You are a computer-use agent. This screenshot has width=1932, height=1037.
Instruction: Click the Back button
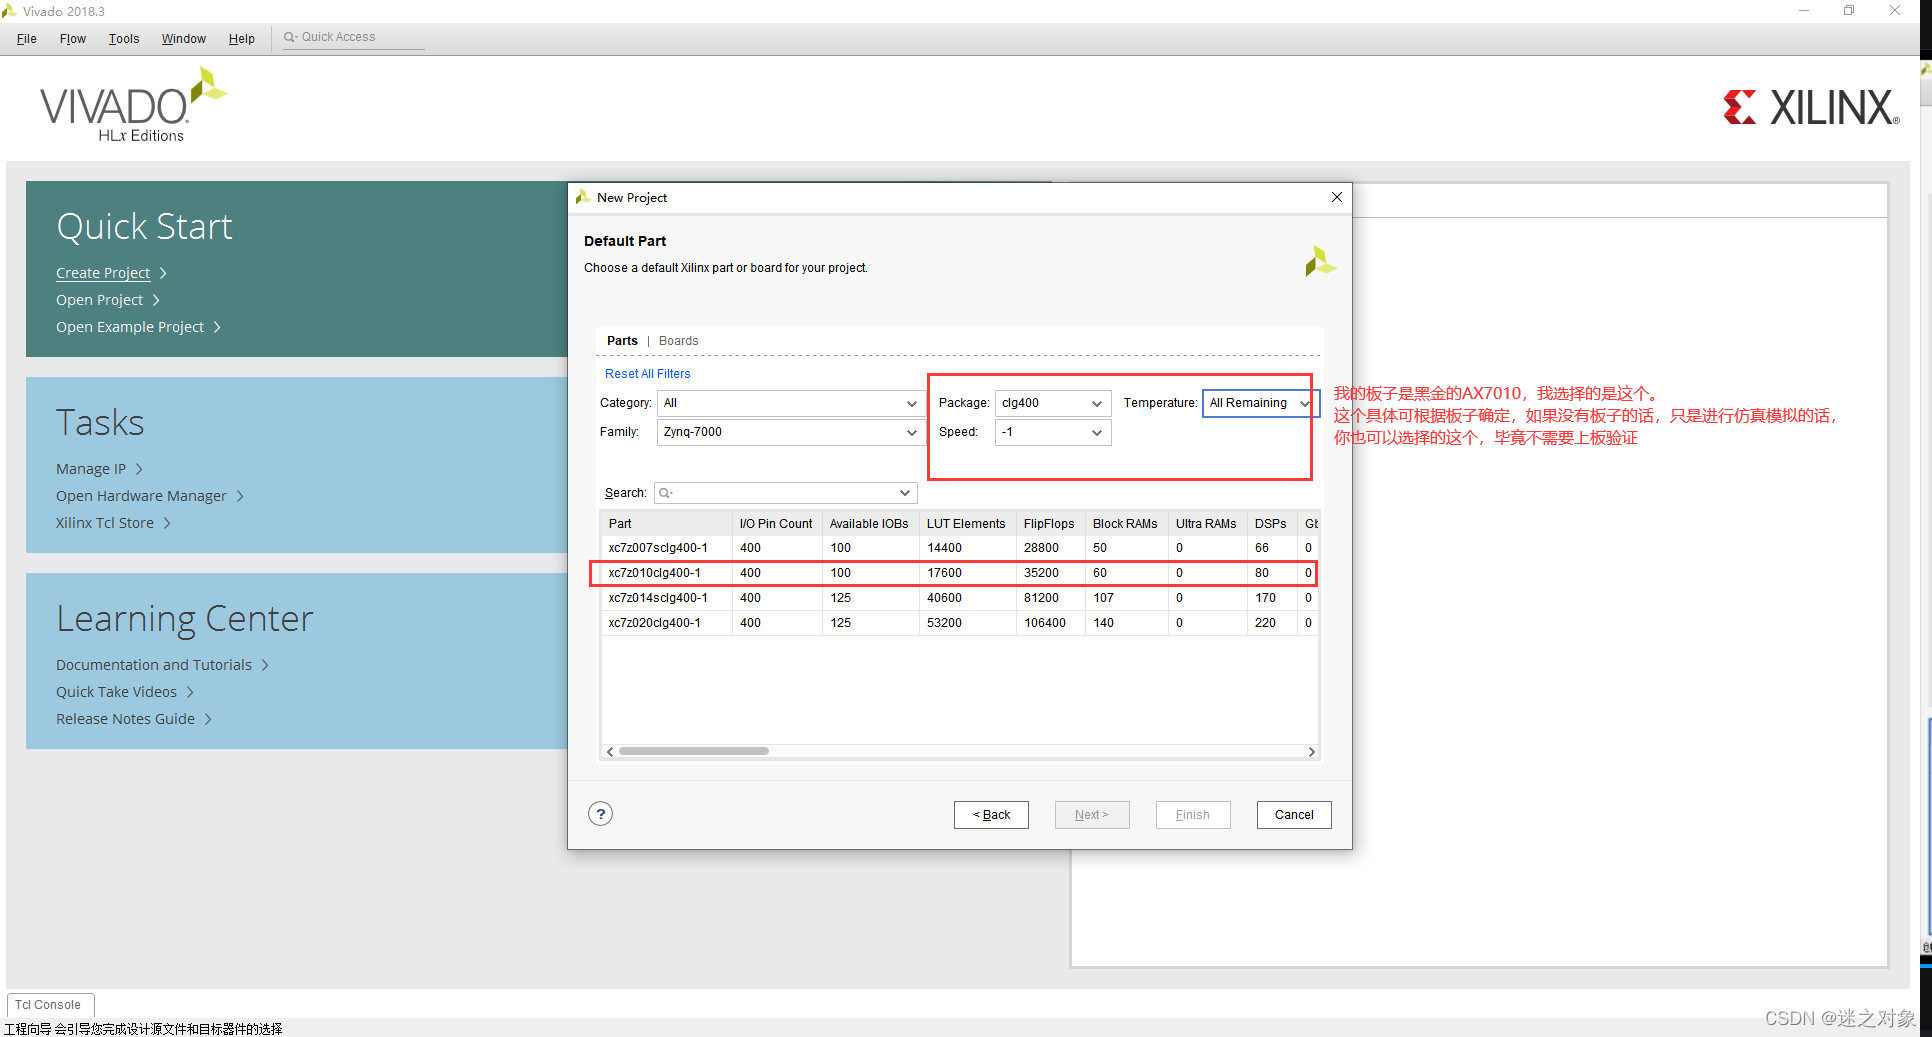991,815
